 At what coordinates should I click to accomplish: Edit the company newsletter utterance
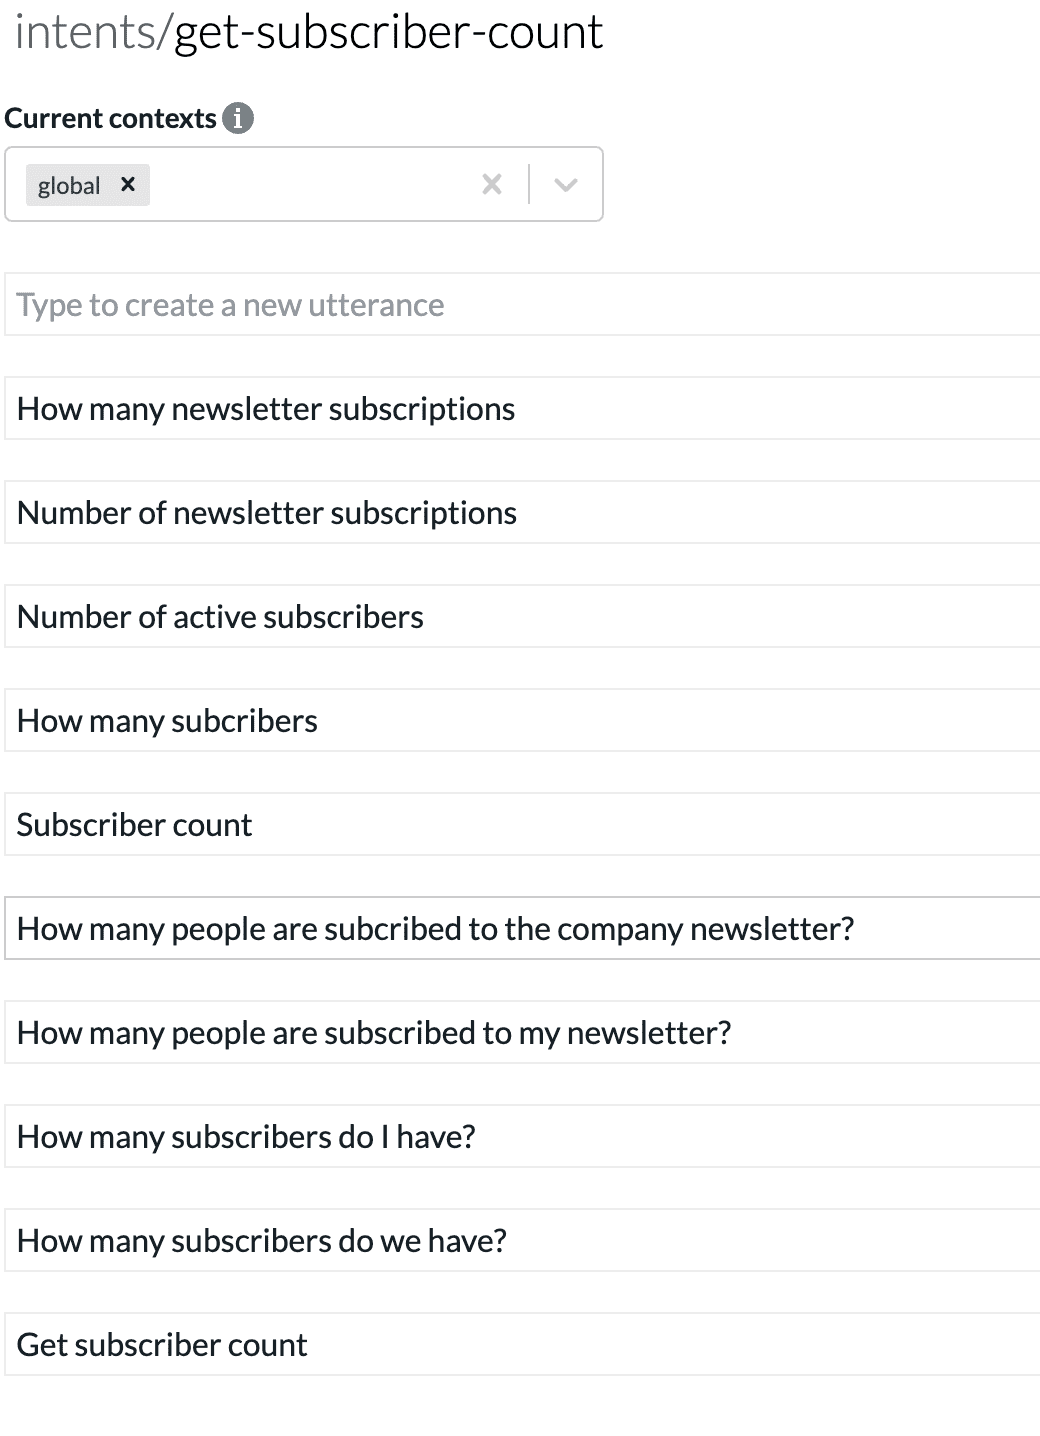(523, 928)
